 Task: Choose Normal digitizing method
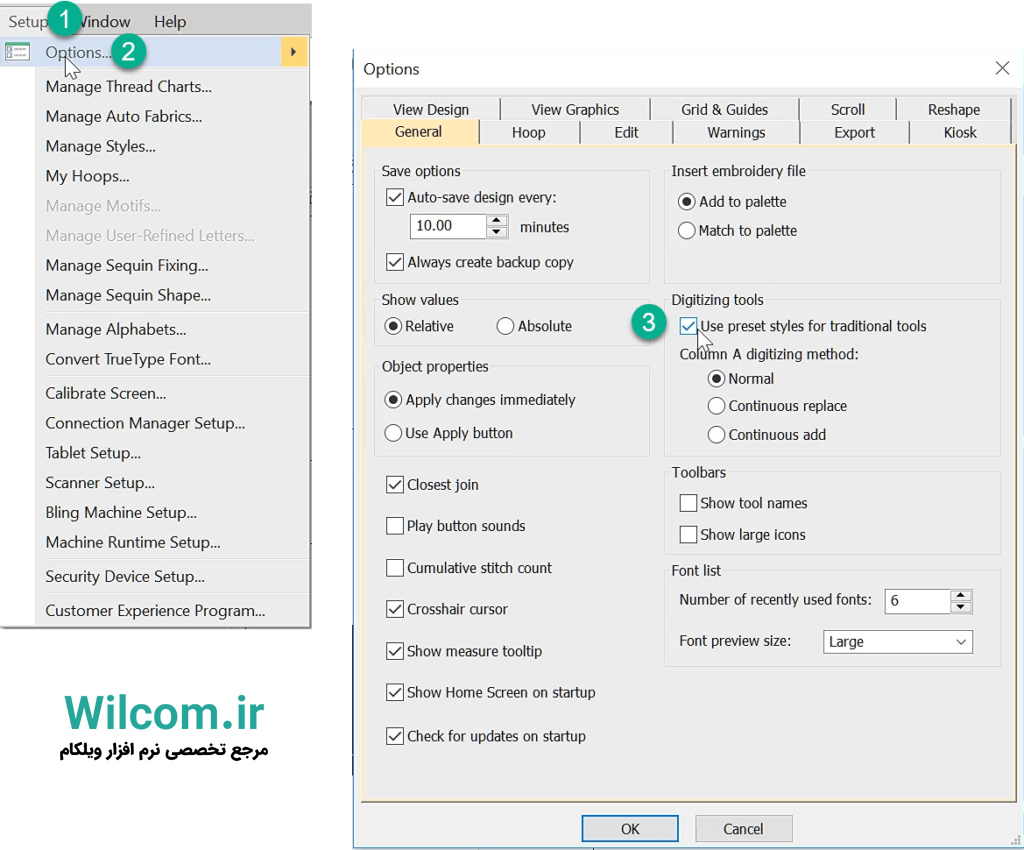click(x=716, y=379)
